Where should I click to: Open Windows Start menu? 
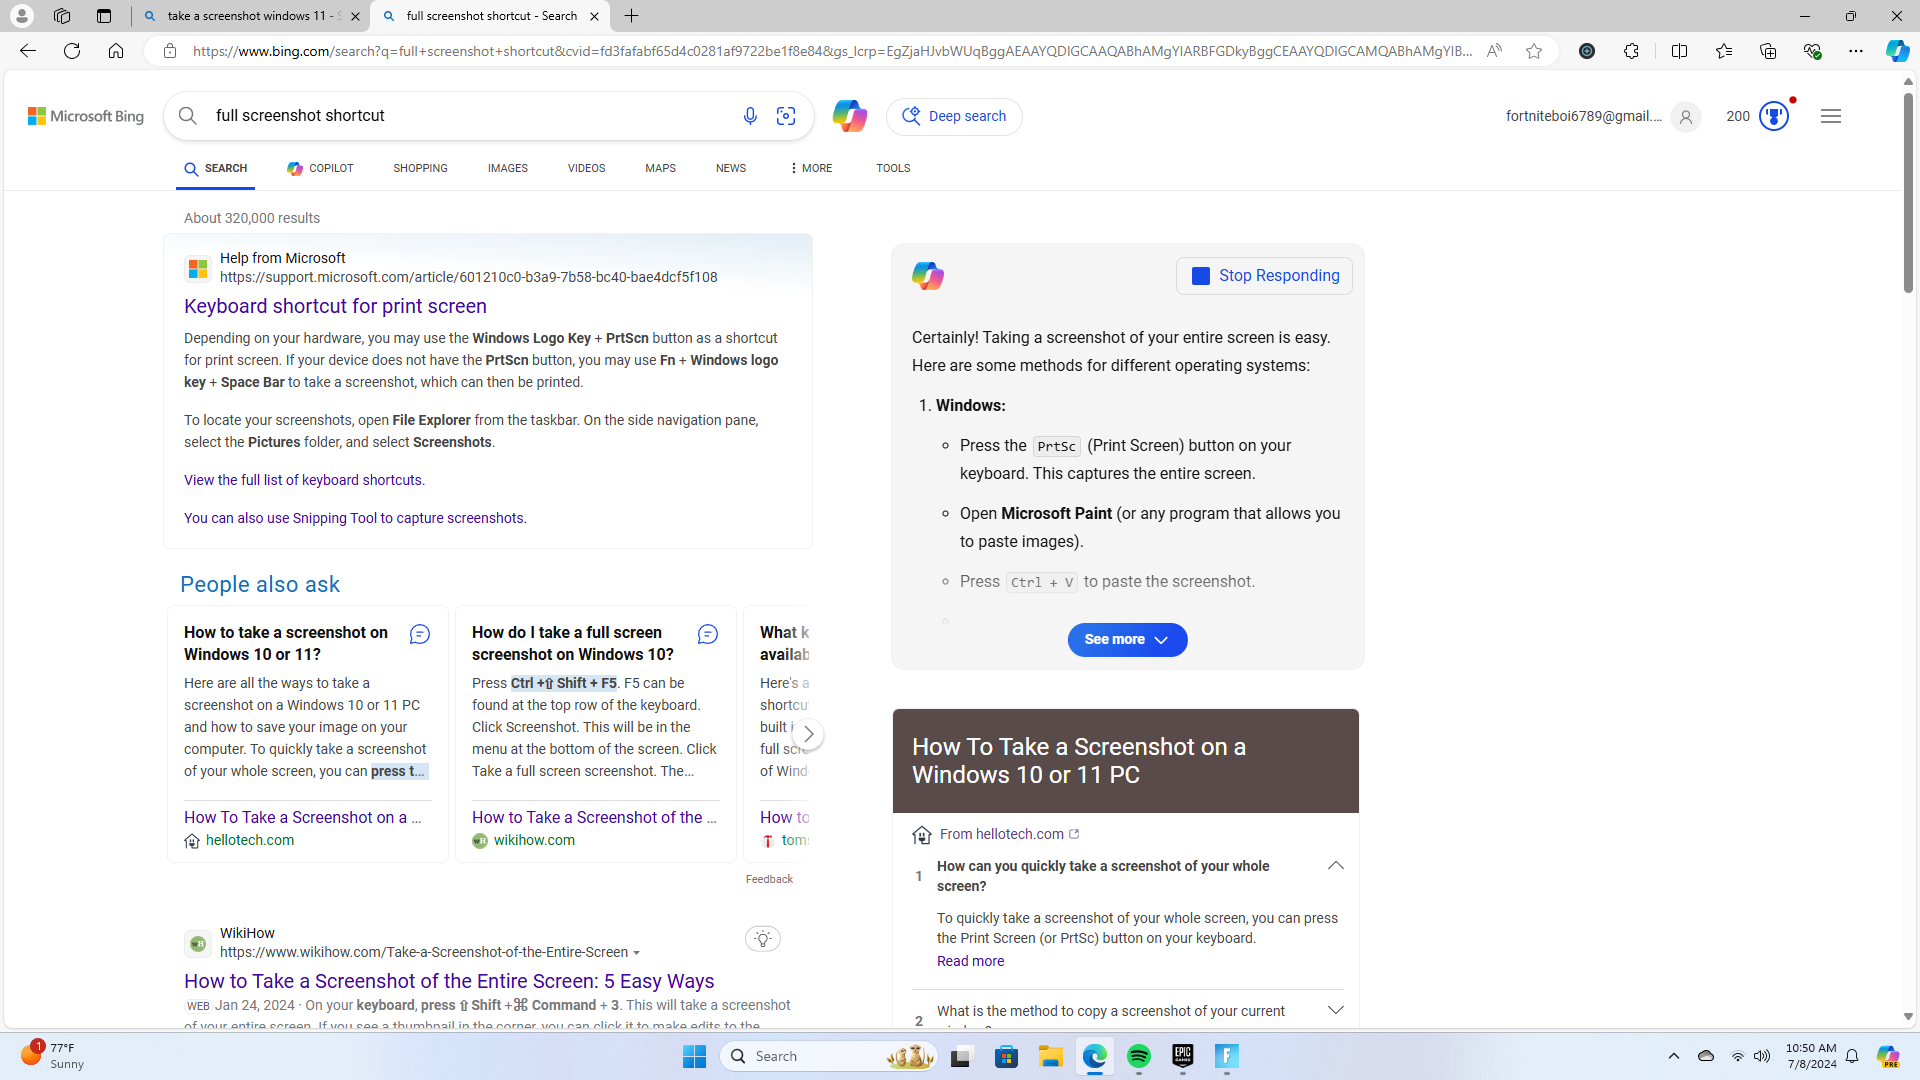pyautogui.click(x=695, y=1056)
